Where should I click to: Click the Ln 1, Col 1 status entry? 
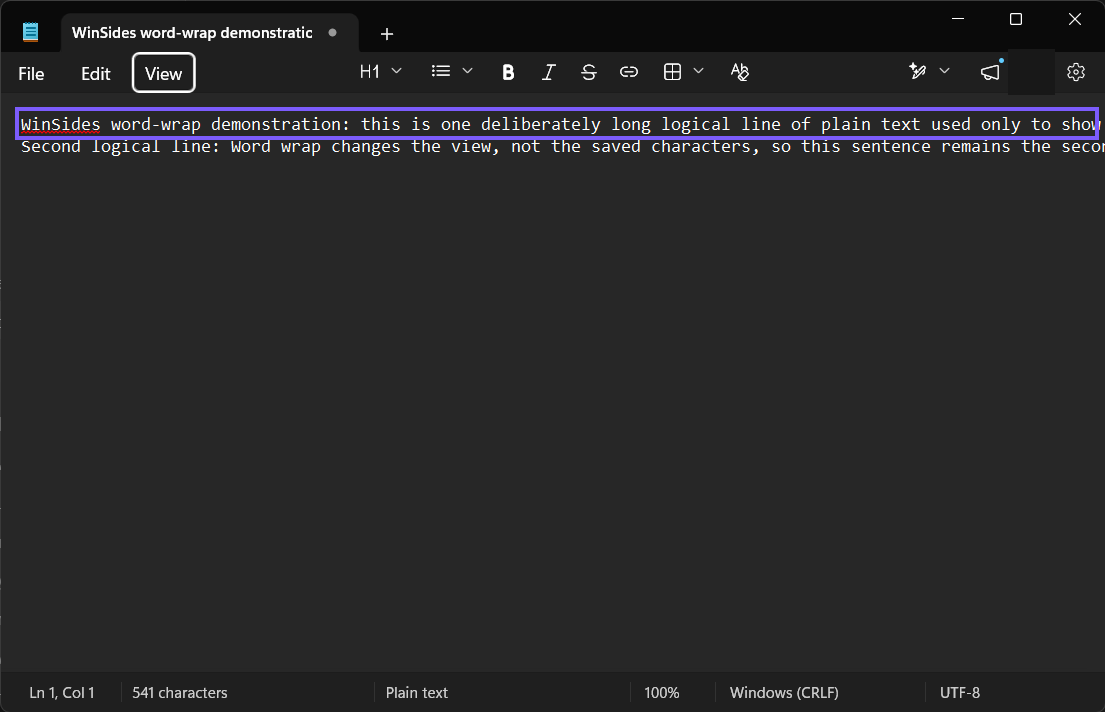[62, 693]
